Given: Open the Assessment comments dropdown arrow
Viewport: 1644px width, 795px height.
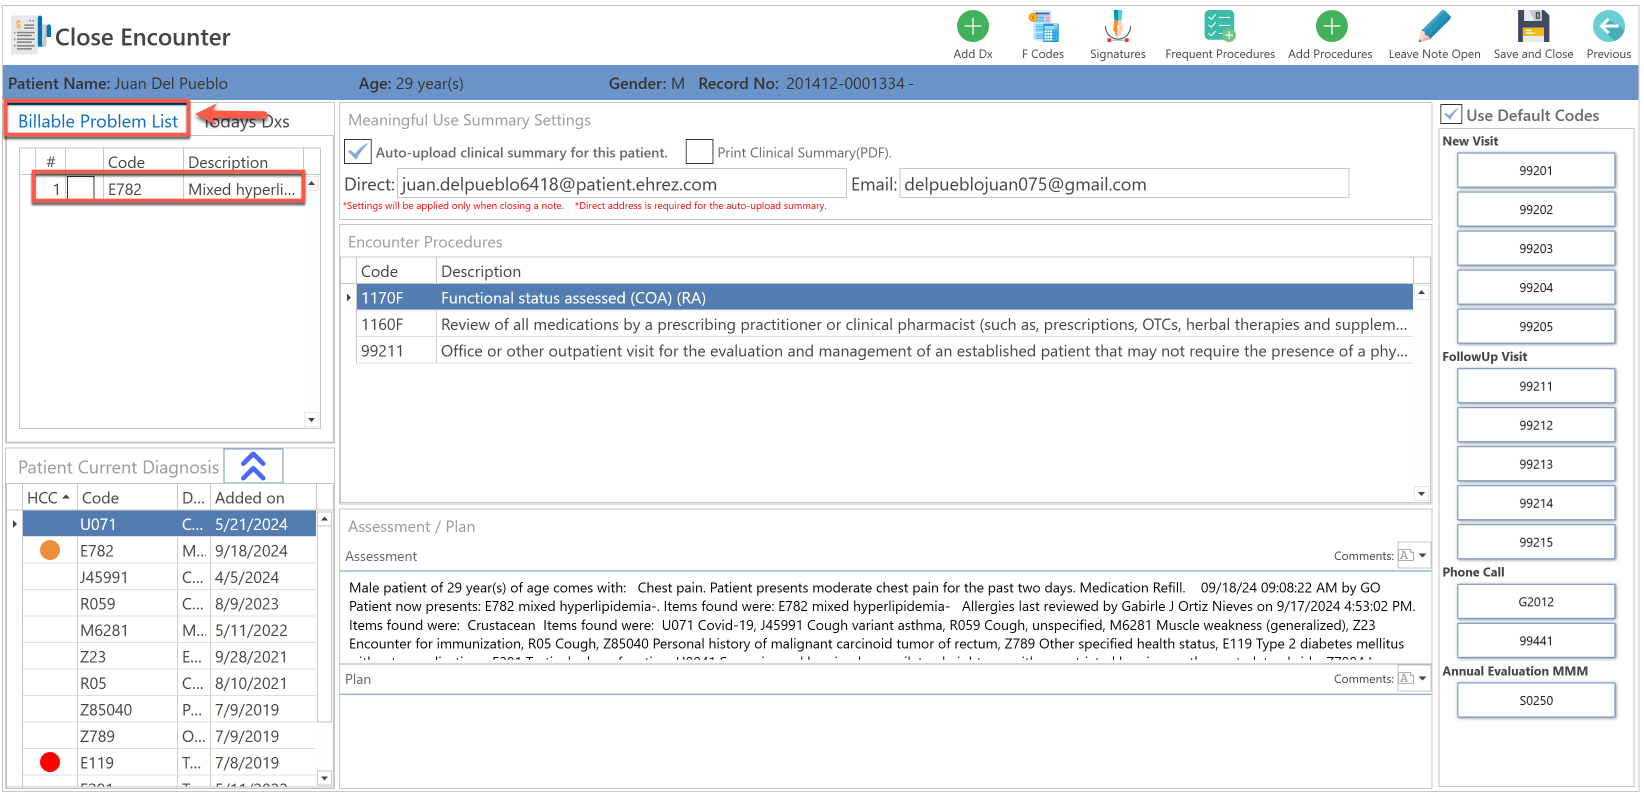Looking at the screenshot, I should point(1422,555).
